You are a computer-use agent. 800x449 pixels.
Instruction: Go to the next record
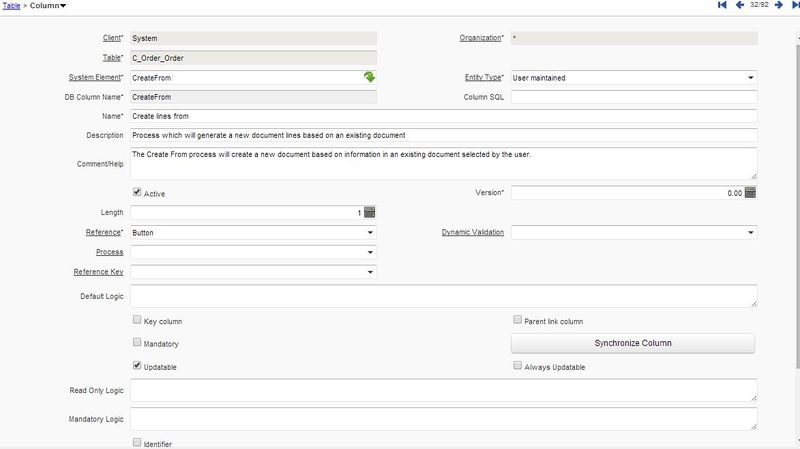click(780, 6)
